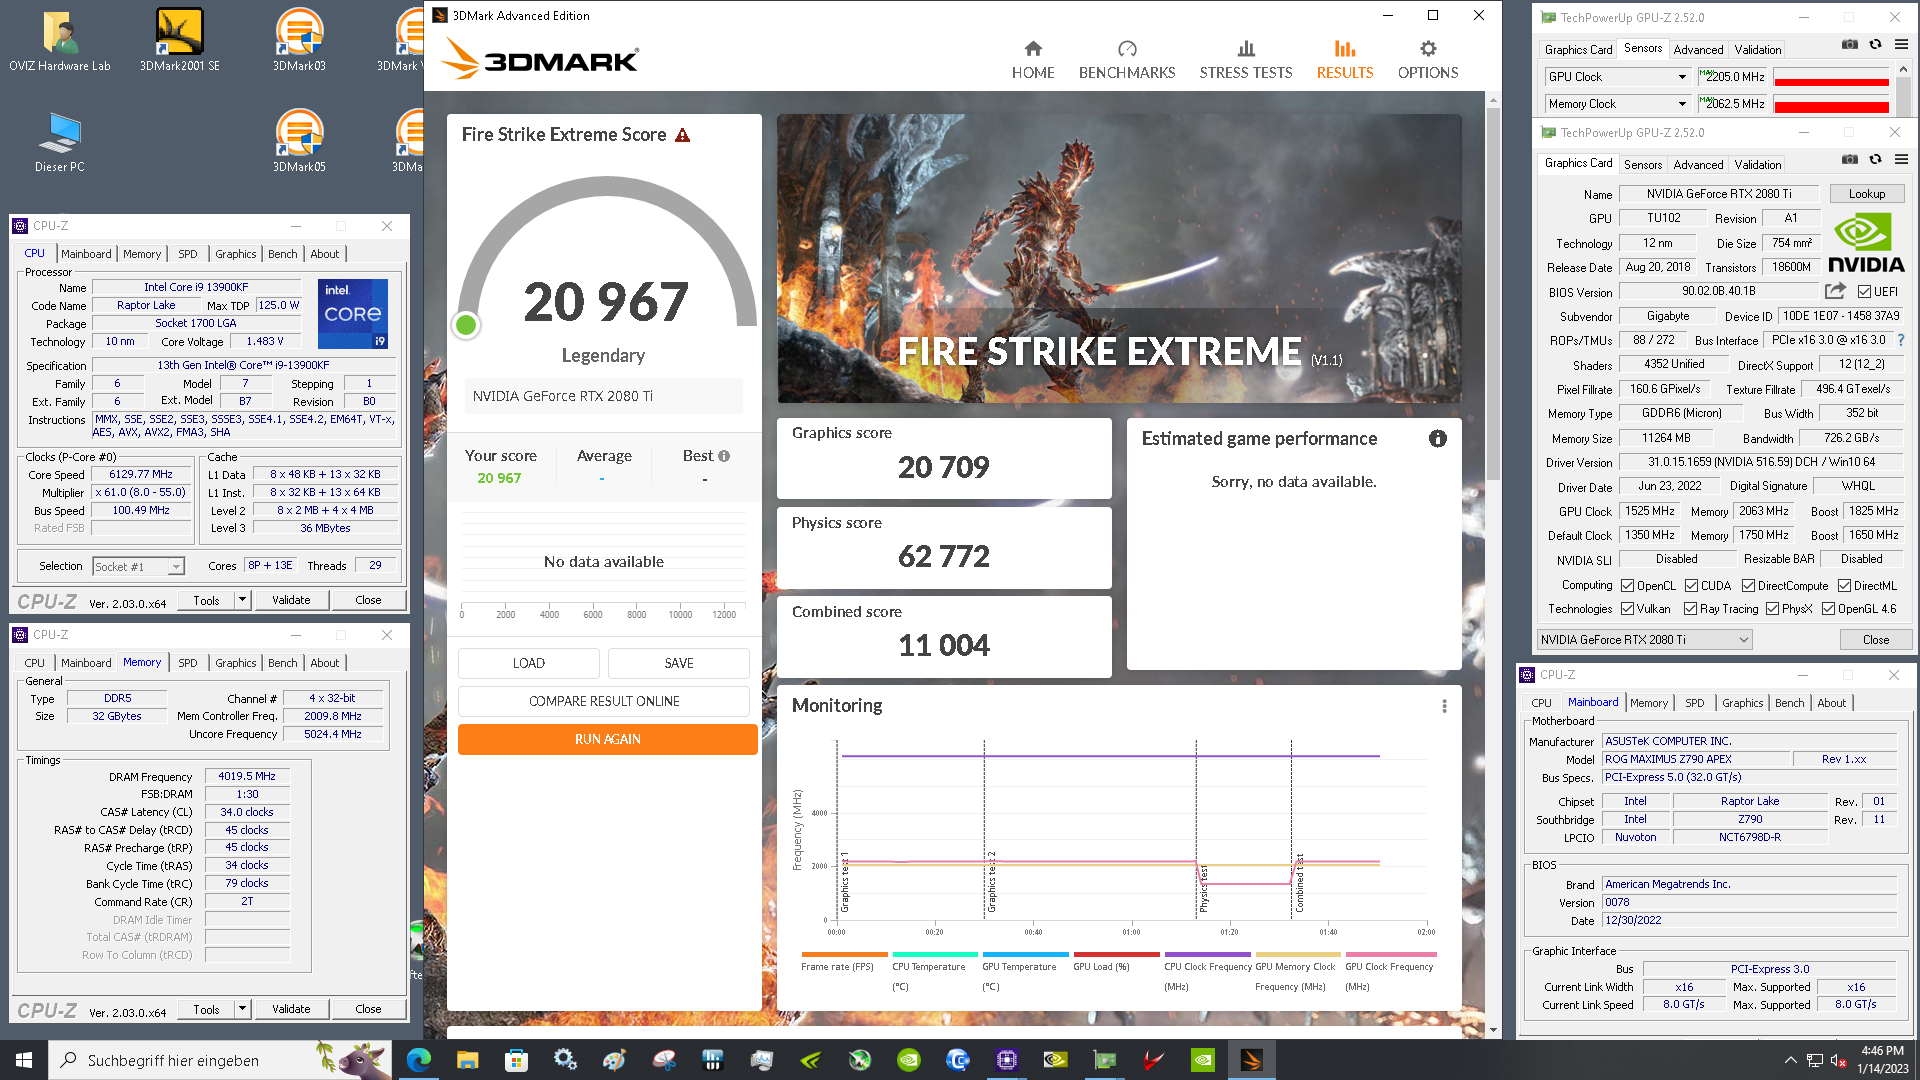Open the 3DMark BENCHMARKS section
Image resolution: width=1920 pixels, height=1080 pixels.
pos(1127,60)
